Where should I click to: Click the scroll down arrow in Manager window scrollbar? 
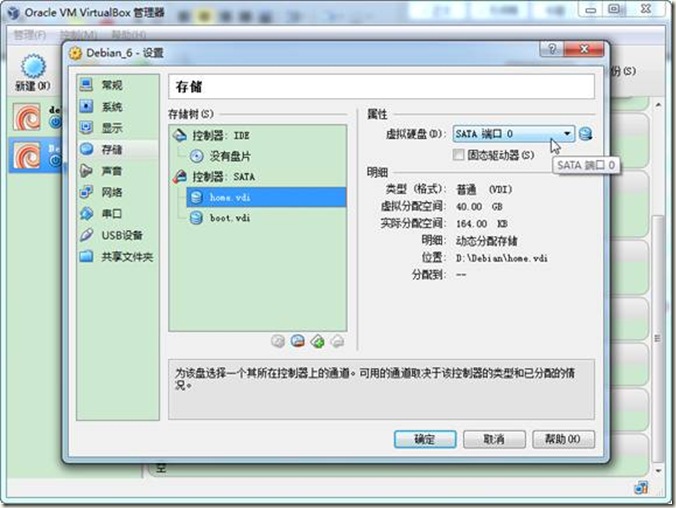pyautogui.click(x=658, y=470)
